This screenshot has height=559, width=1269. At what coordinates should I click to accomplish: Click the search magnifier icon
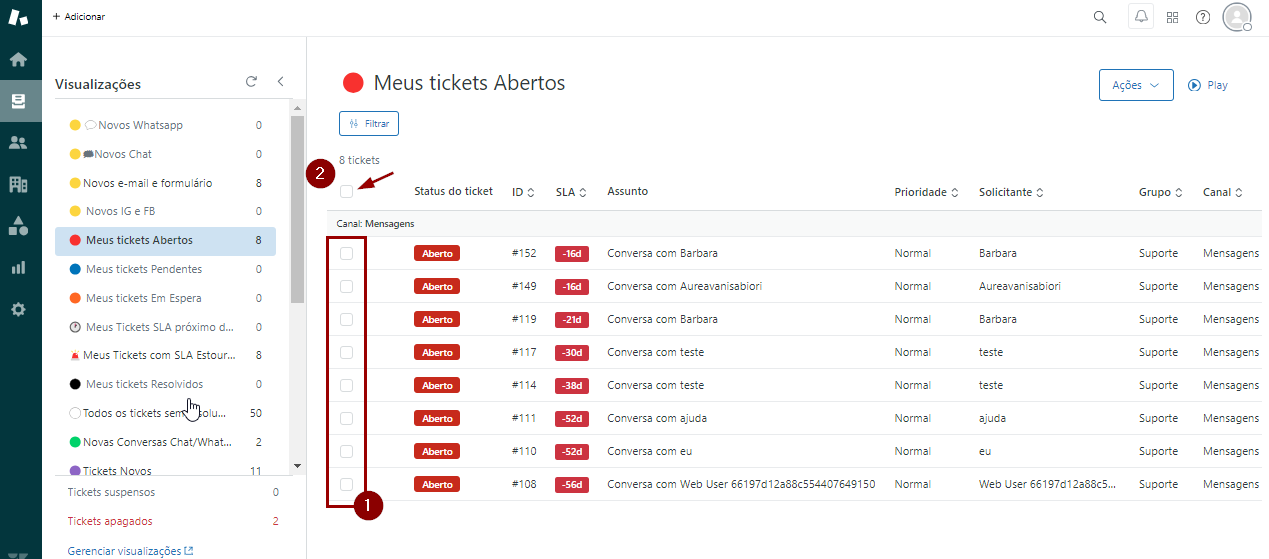point(1100,17)
